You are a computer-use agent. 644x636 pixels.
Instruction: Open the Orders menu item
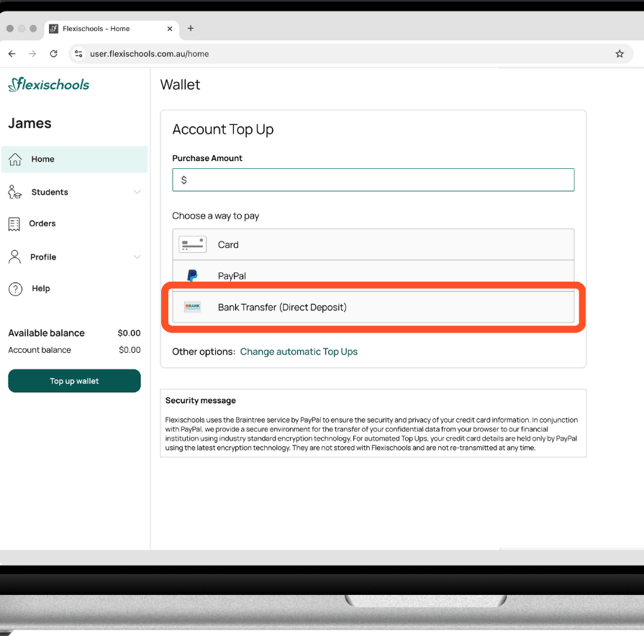(42, 224)
